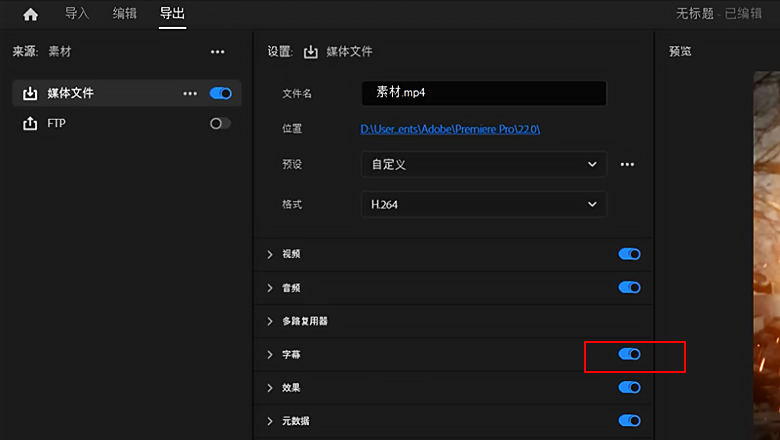
Task: Toggle the 媒体文件 export destination switch
Action: click(220, 93)
